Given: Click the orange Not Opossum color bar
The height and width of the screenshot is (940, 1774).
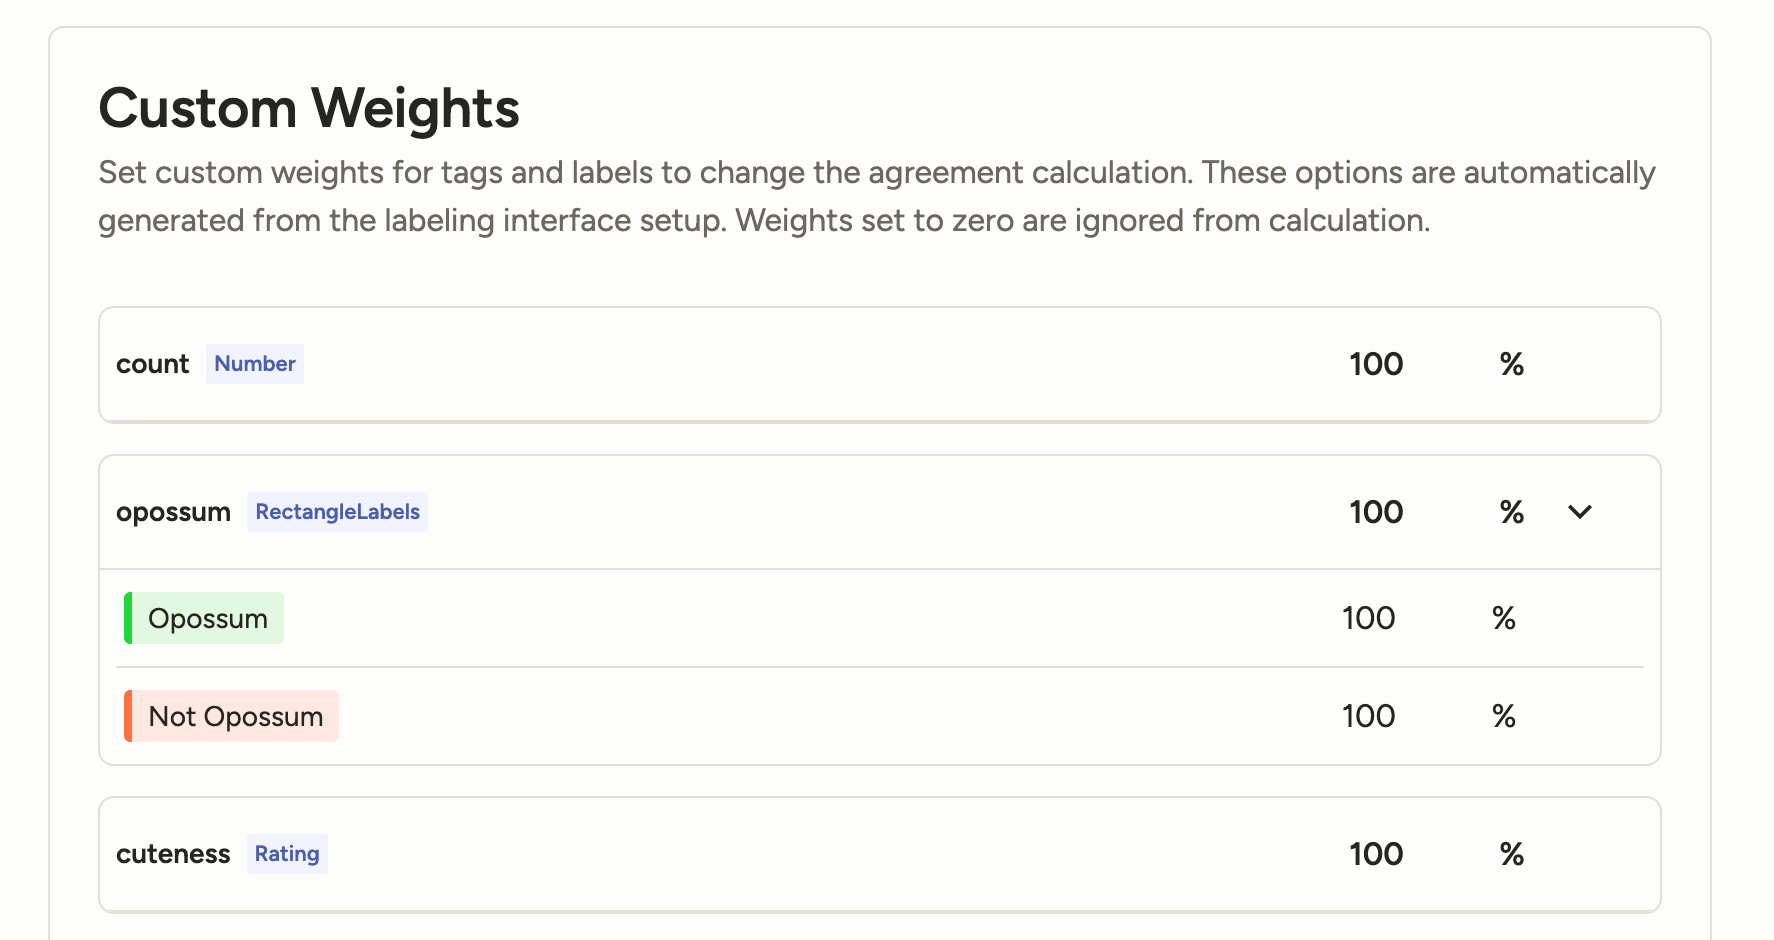Looking at the screenshot, I should (128, 716).
